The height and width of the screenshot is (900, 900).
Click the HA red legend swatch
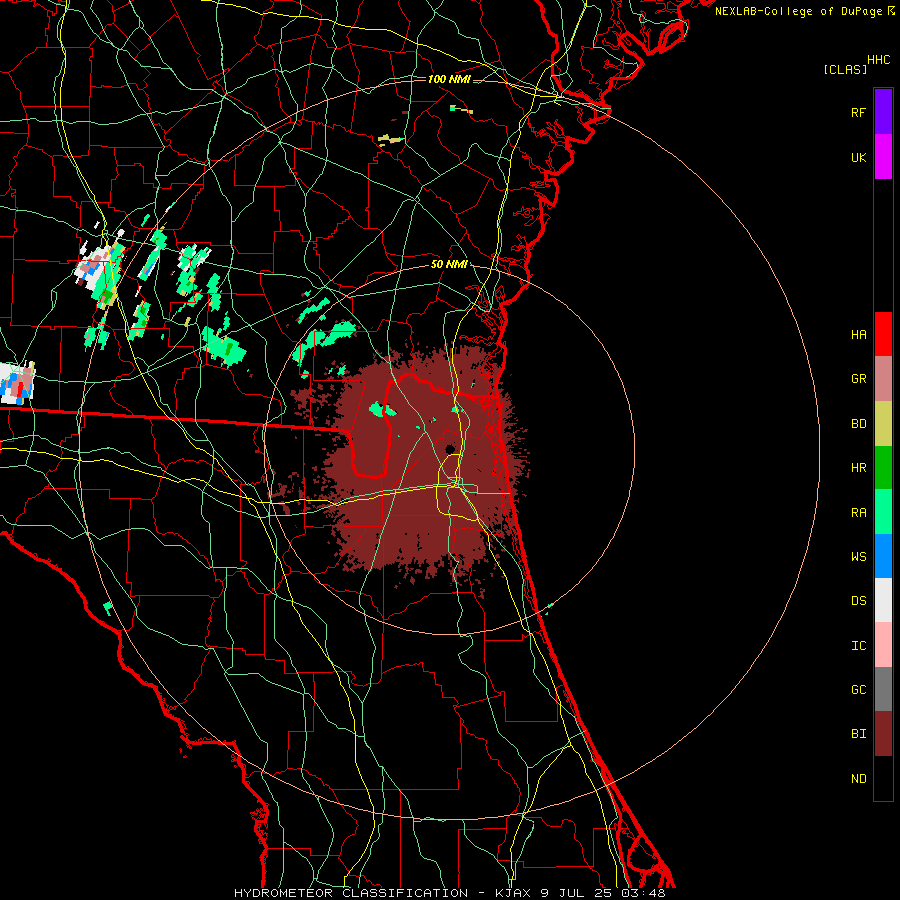click(883, 334)
